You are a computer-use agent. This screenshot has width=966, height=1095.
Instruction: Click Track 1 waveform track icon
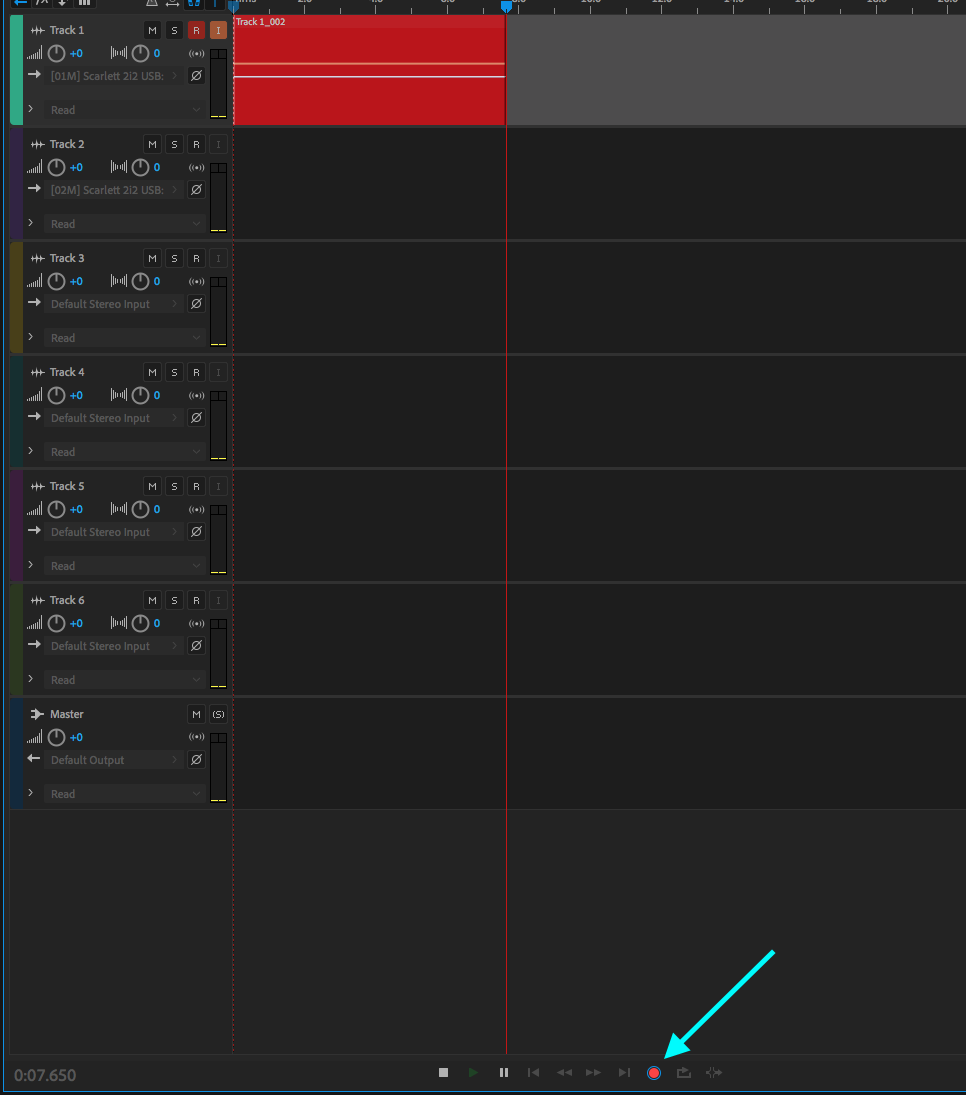38,31
